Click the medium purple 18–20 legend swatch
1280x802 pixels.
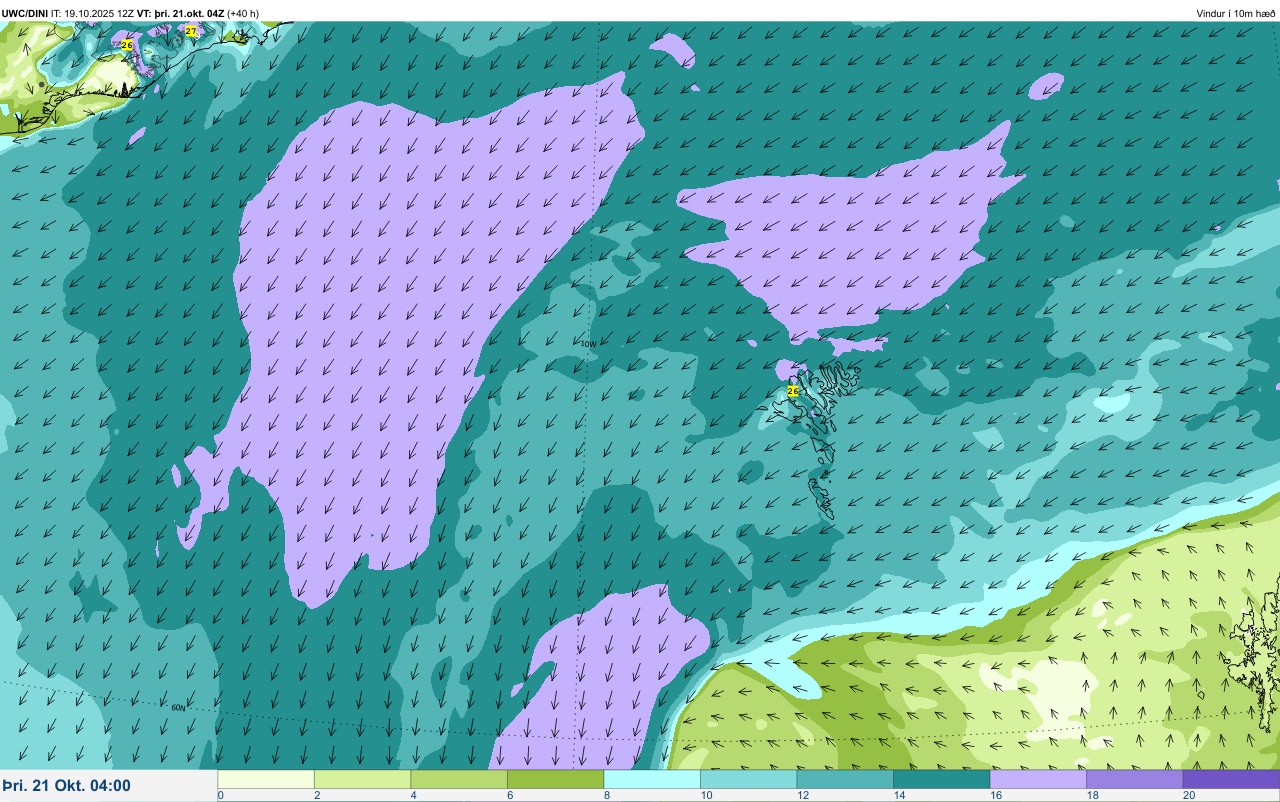tap(1134, 779)
